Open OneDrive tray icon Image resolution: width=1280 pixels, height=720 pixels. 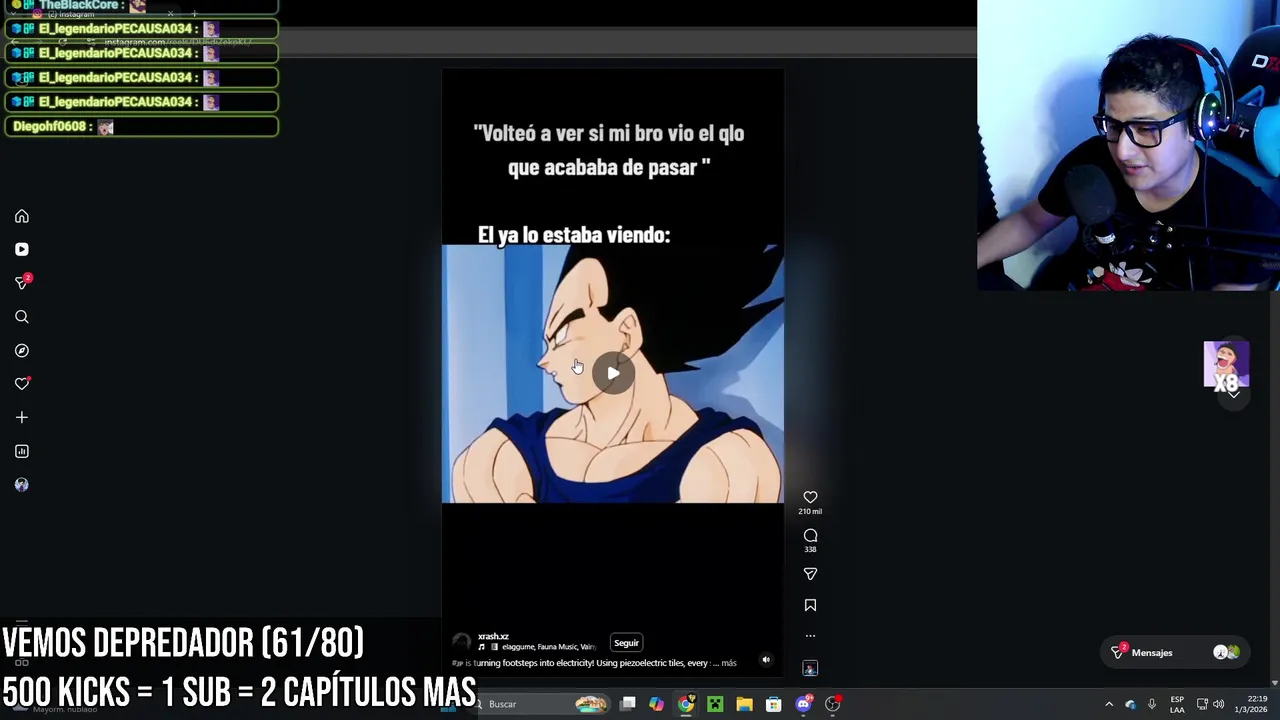[1131, 704]
